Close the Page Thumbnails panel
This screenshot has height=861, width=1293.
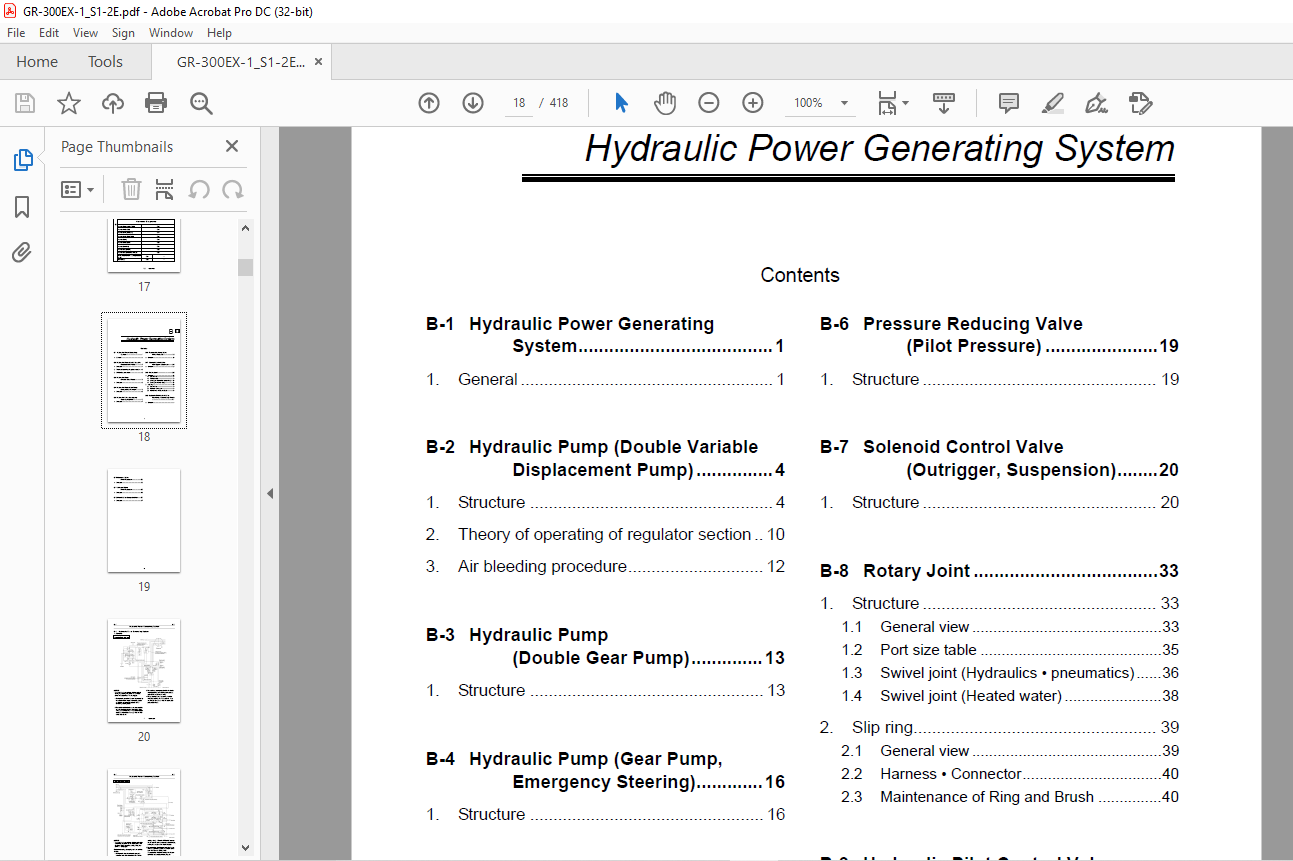232,146
